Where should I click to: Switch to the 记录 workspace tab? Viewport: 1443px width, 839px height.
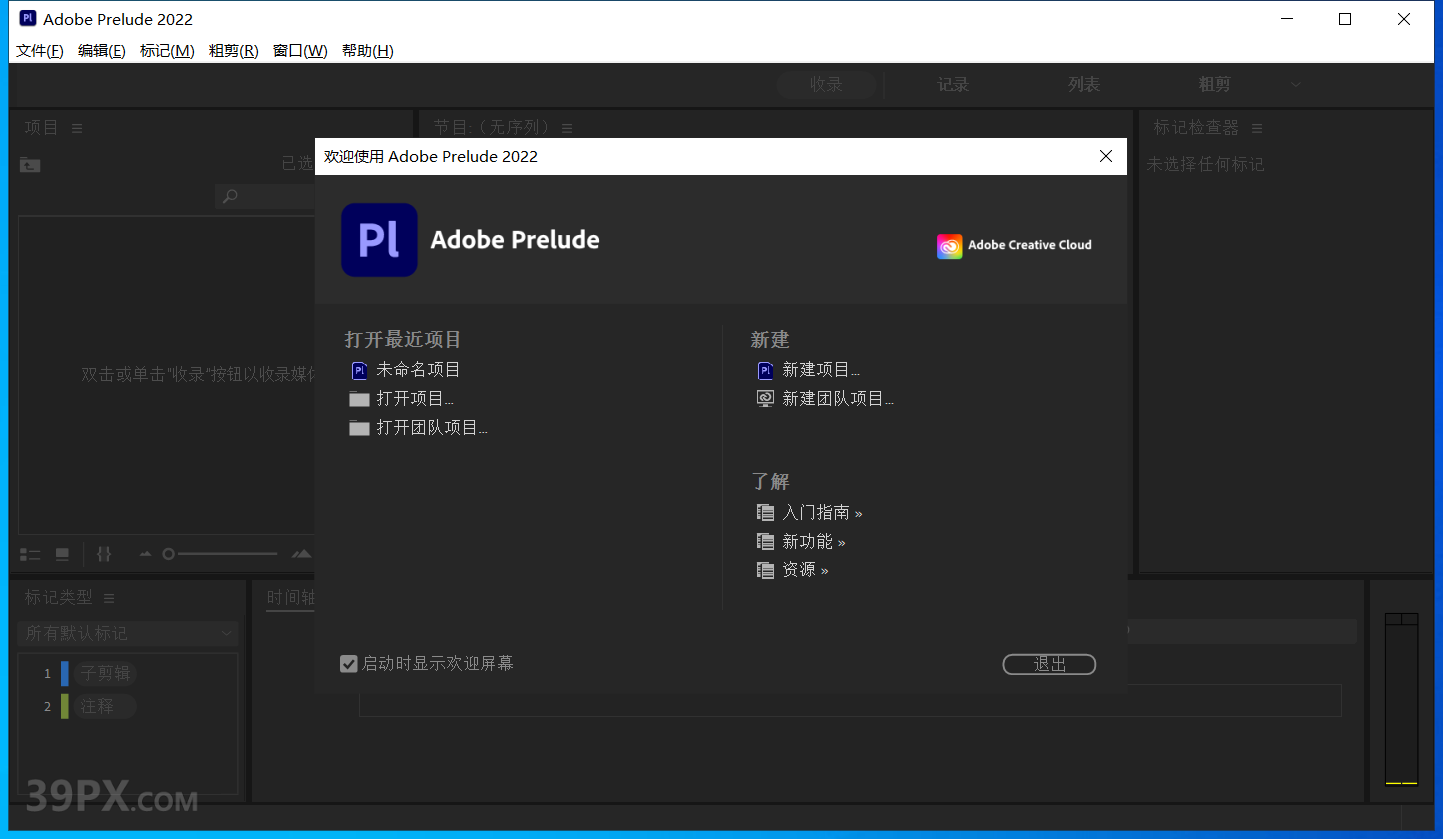953,85
